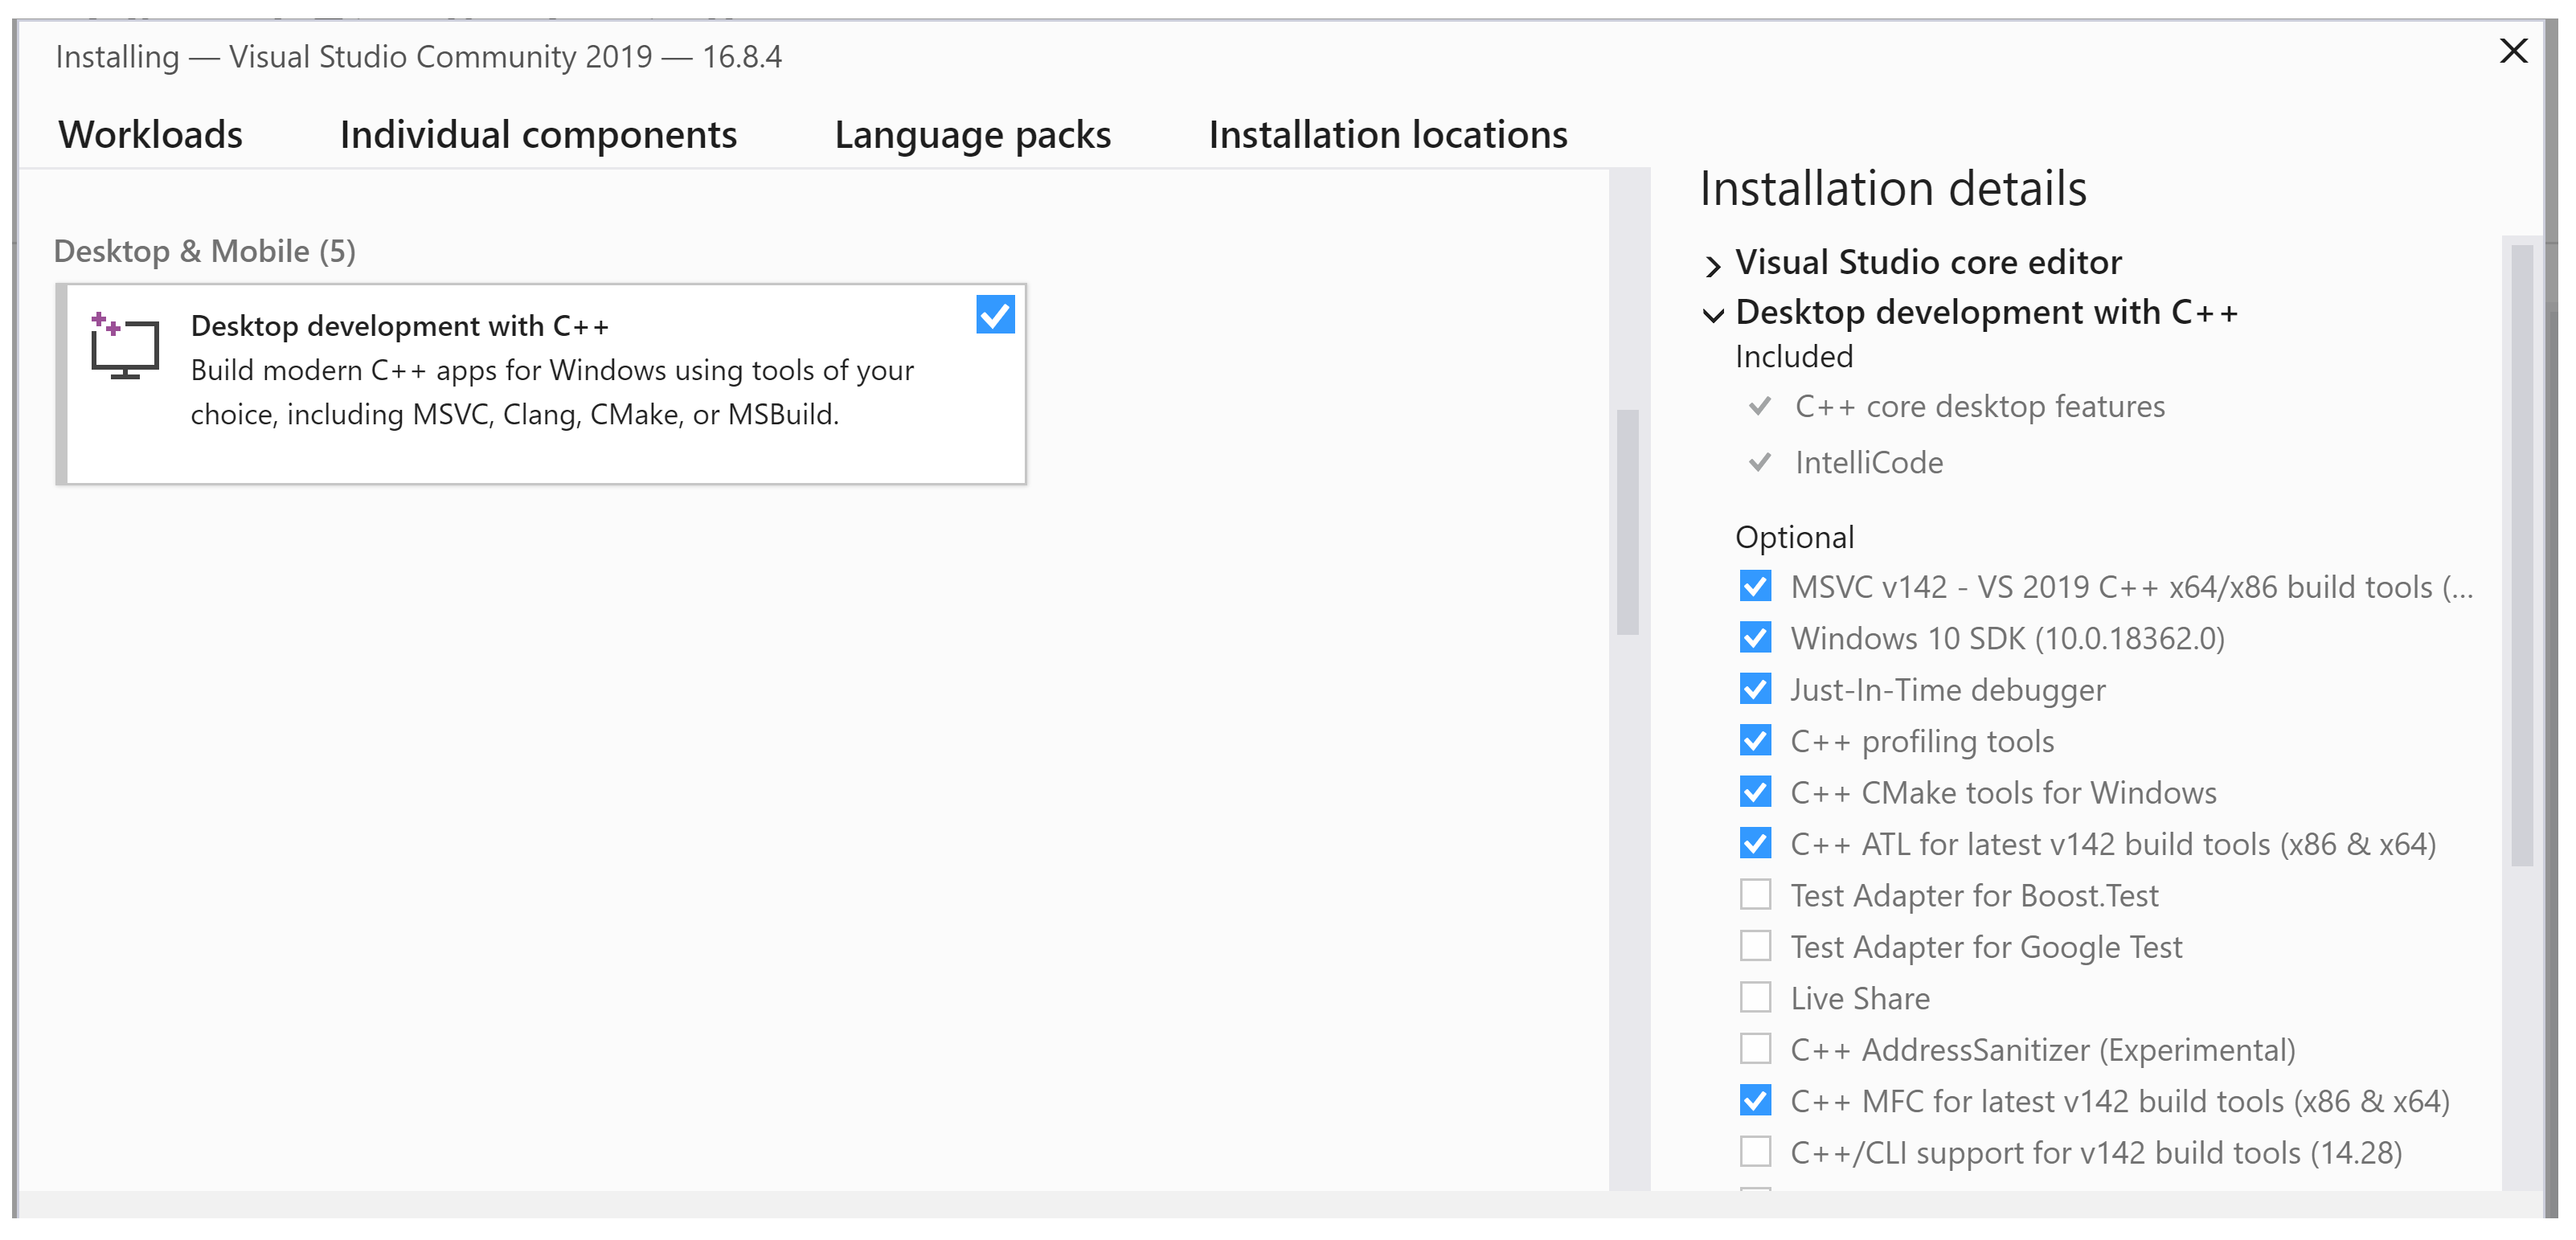Image resolution: width=2576 pixels, height=1240 pixels.
Task: Open the Workloads tab
Action: (151, 135)
